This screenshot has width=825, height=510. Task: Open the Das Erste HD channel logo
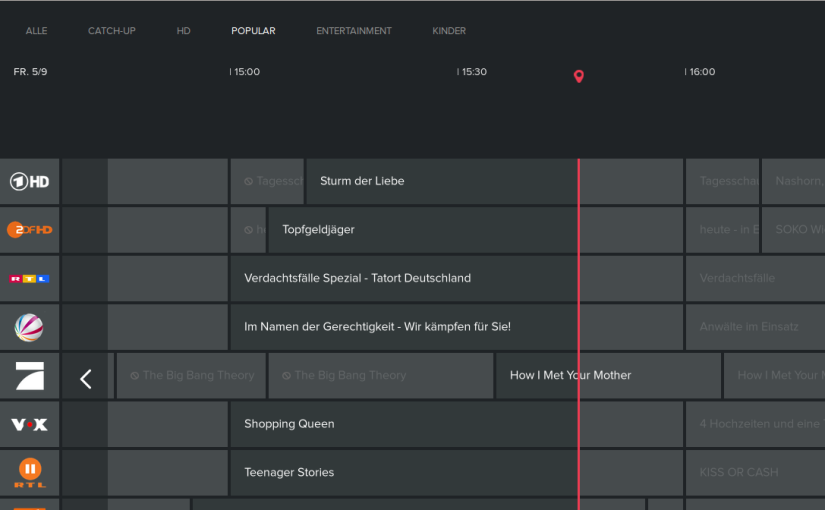29,182
